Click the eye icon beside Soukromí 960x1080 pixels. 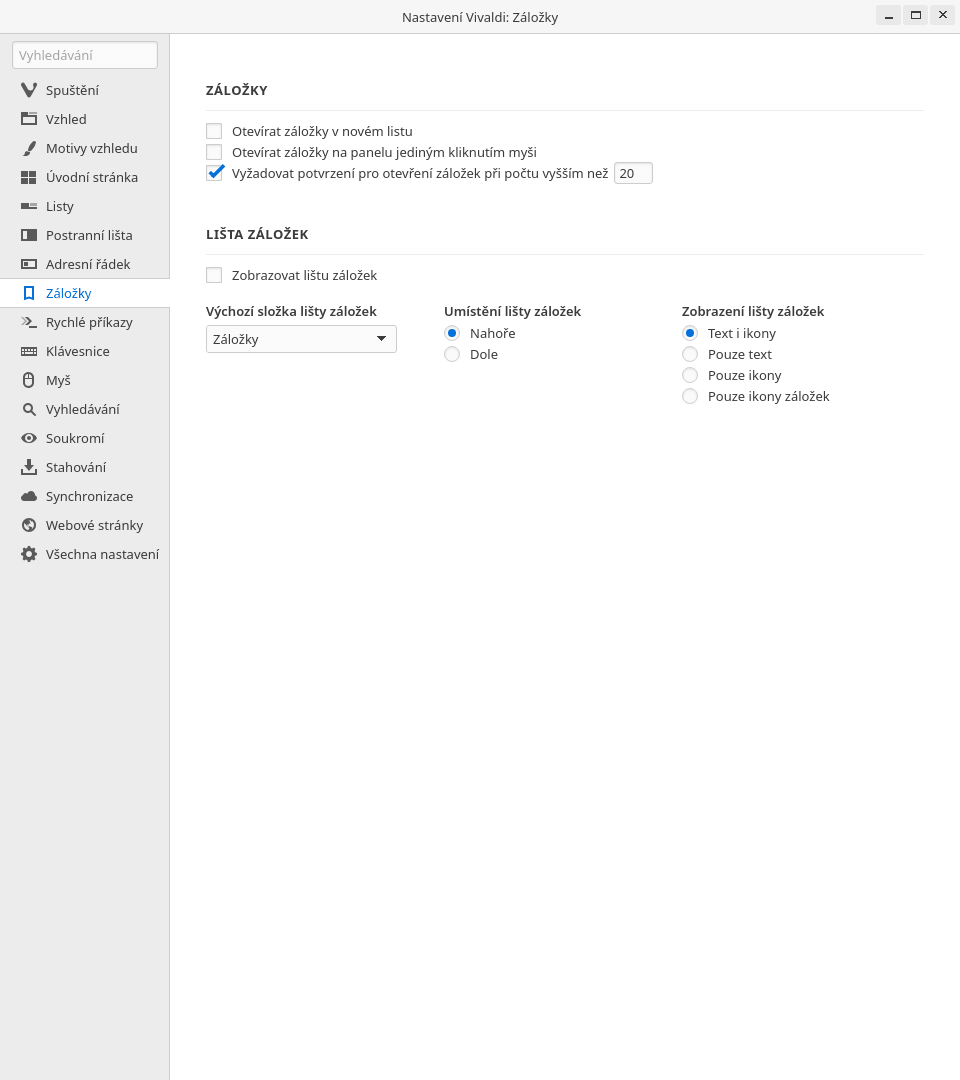(x=29, y=438)
